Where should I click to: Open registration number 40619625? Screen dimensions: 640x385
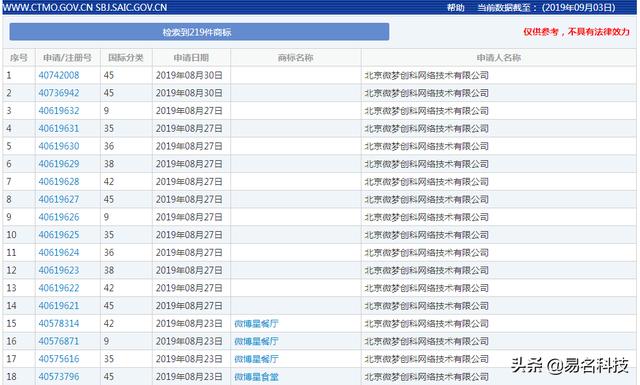[59, 235]
